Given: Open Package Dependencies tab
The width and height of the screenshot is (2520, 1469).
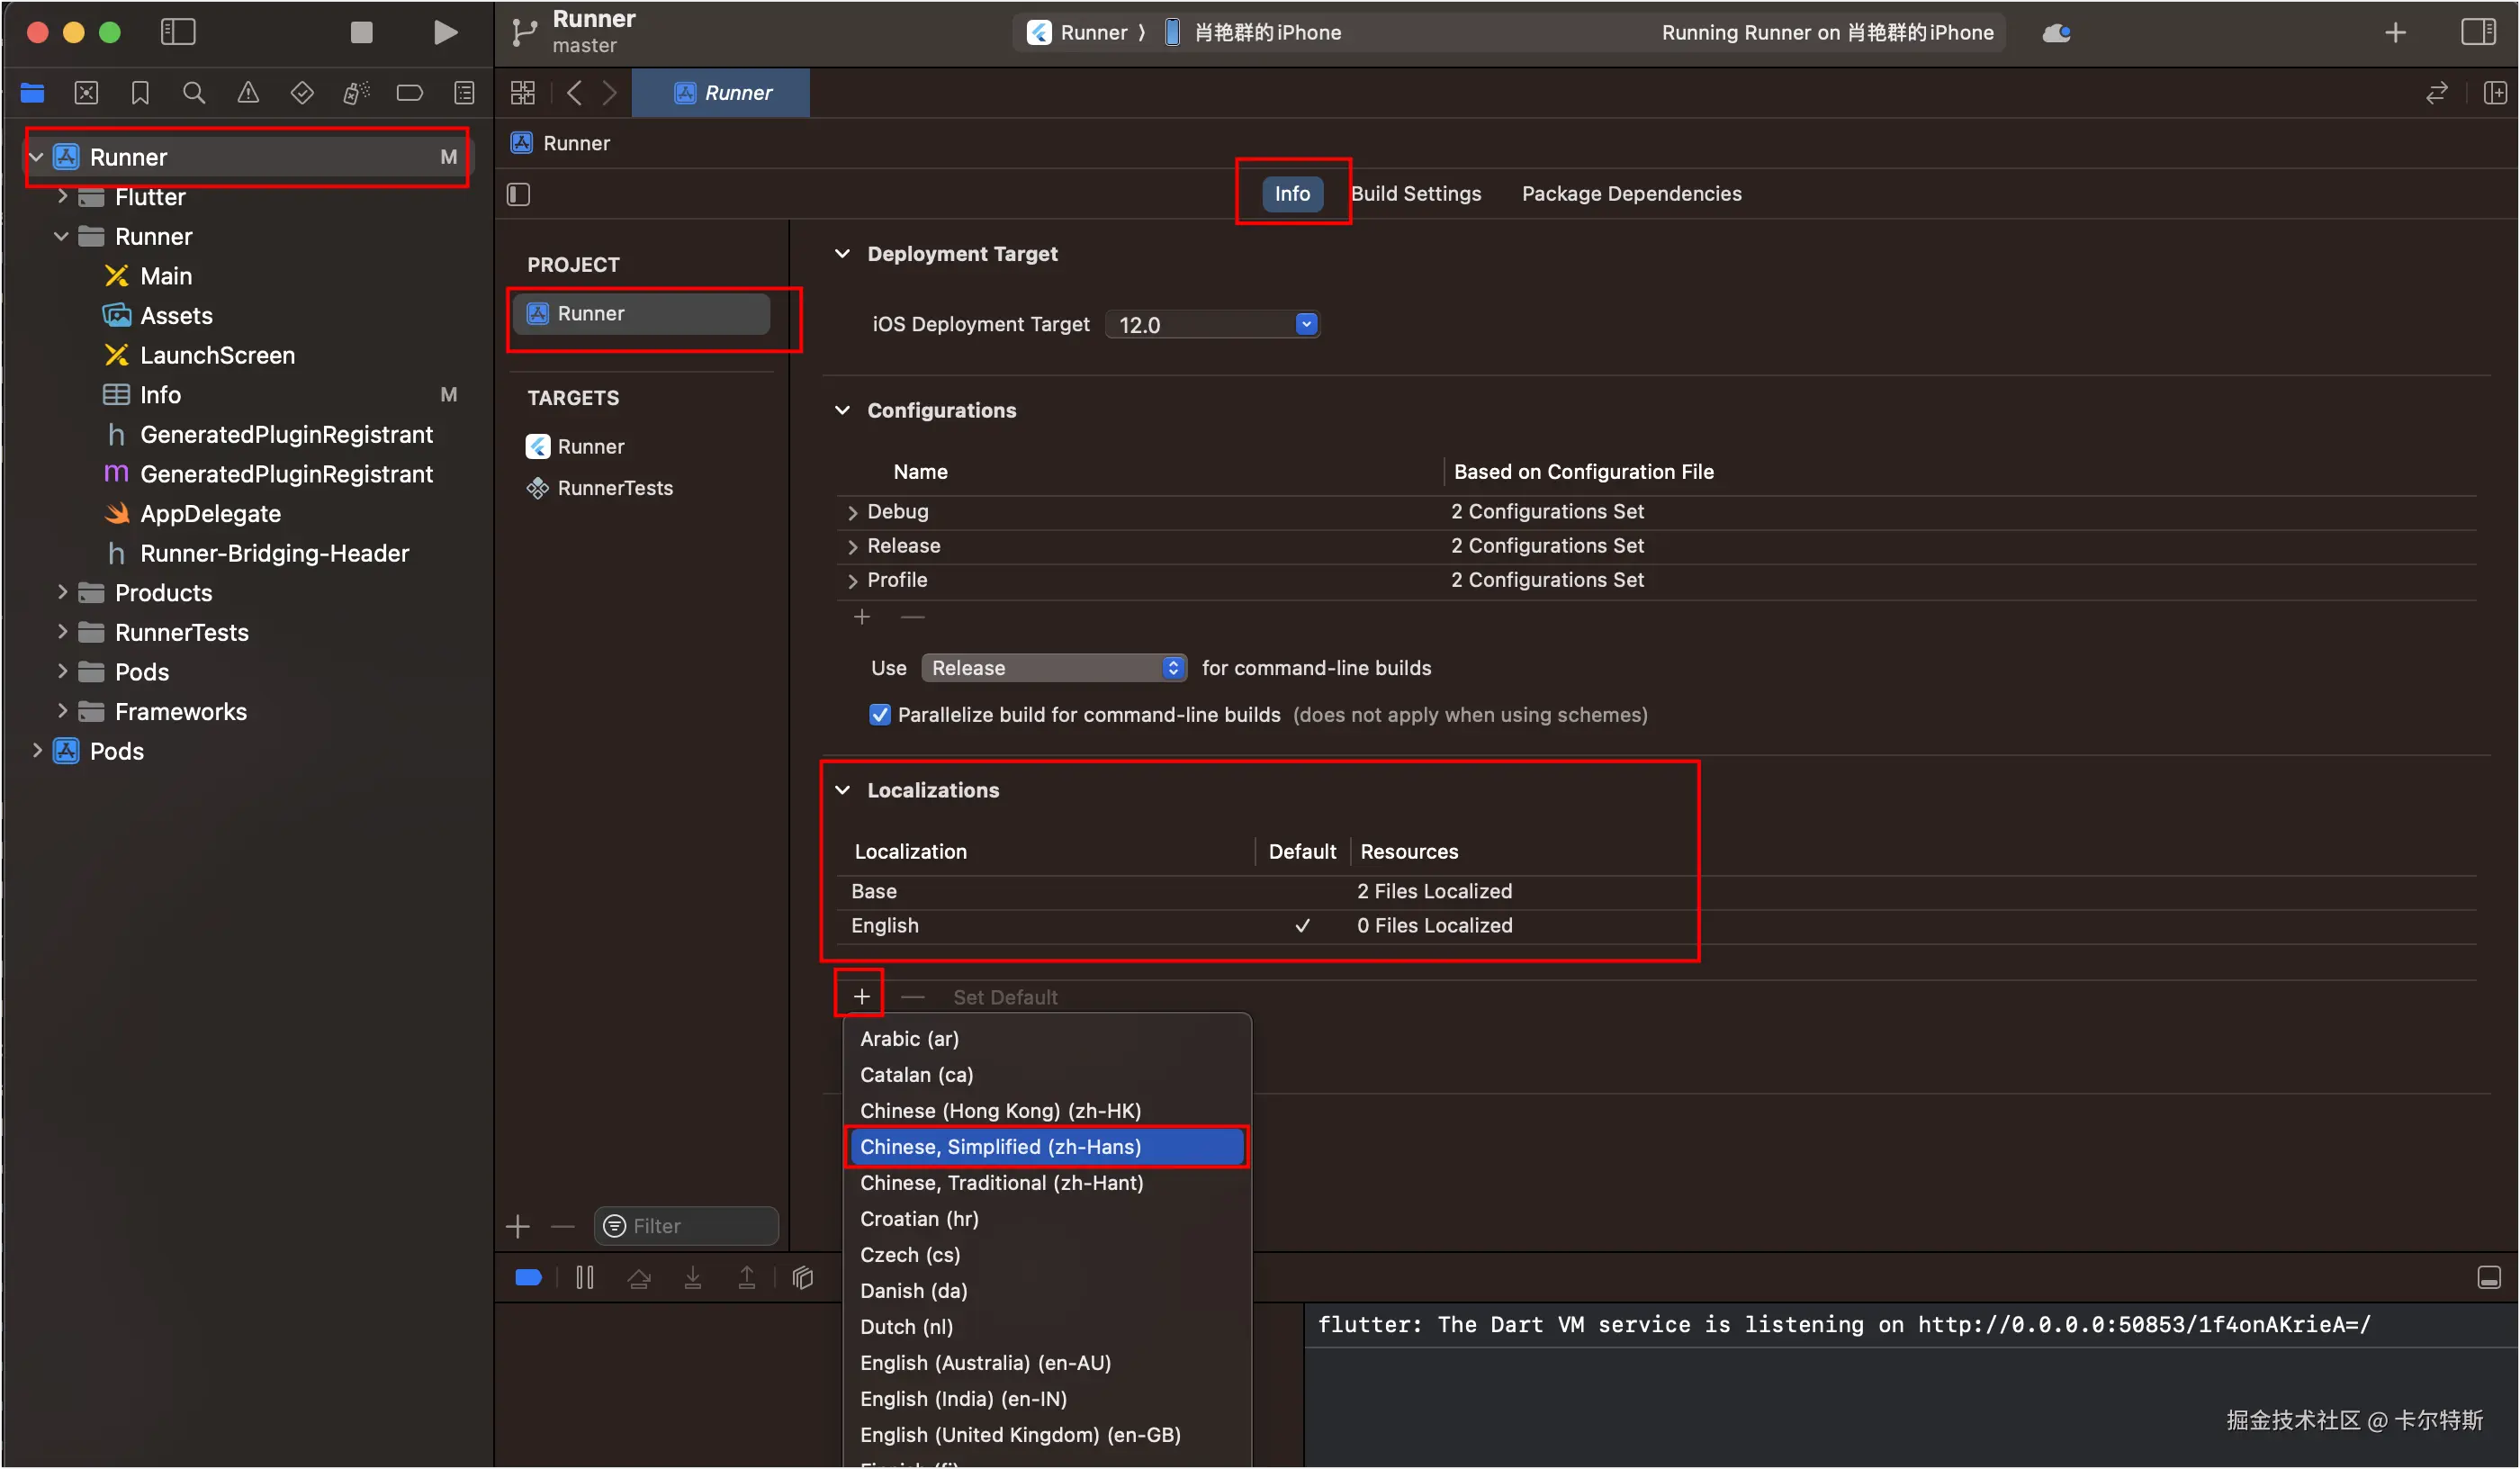Looking at the screenshot, I should point(1631,193).
